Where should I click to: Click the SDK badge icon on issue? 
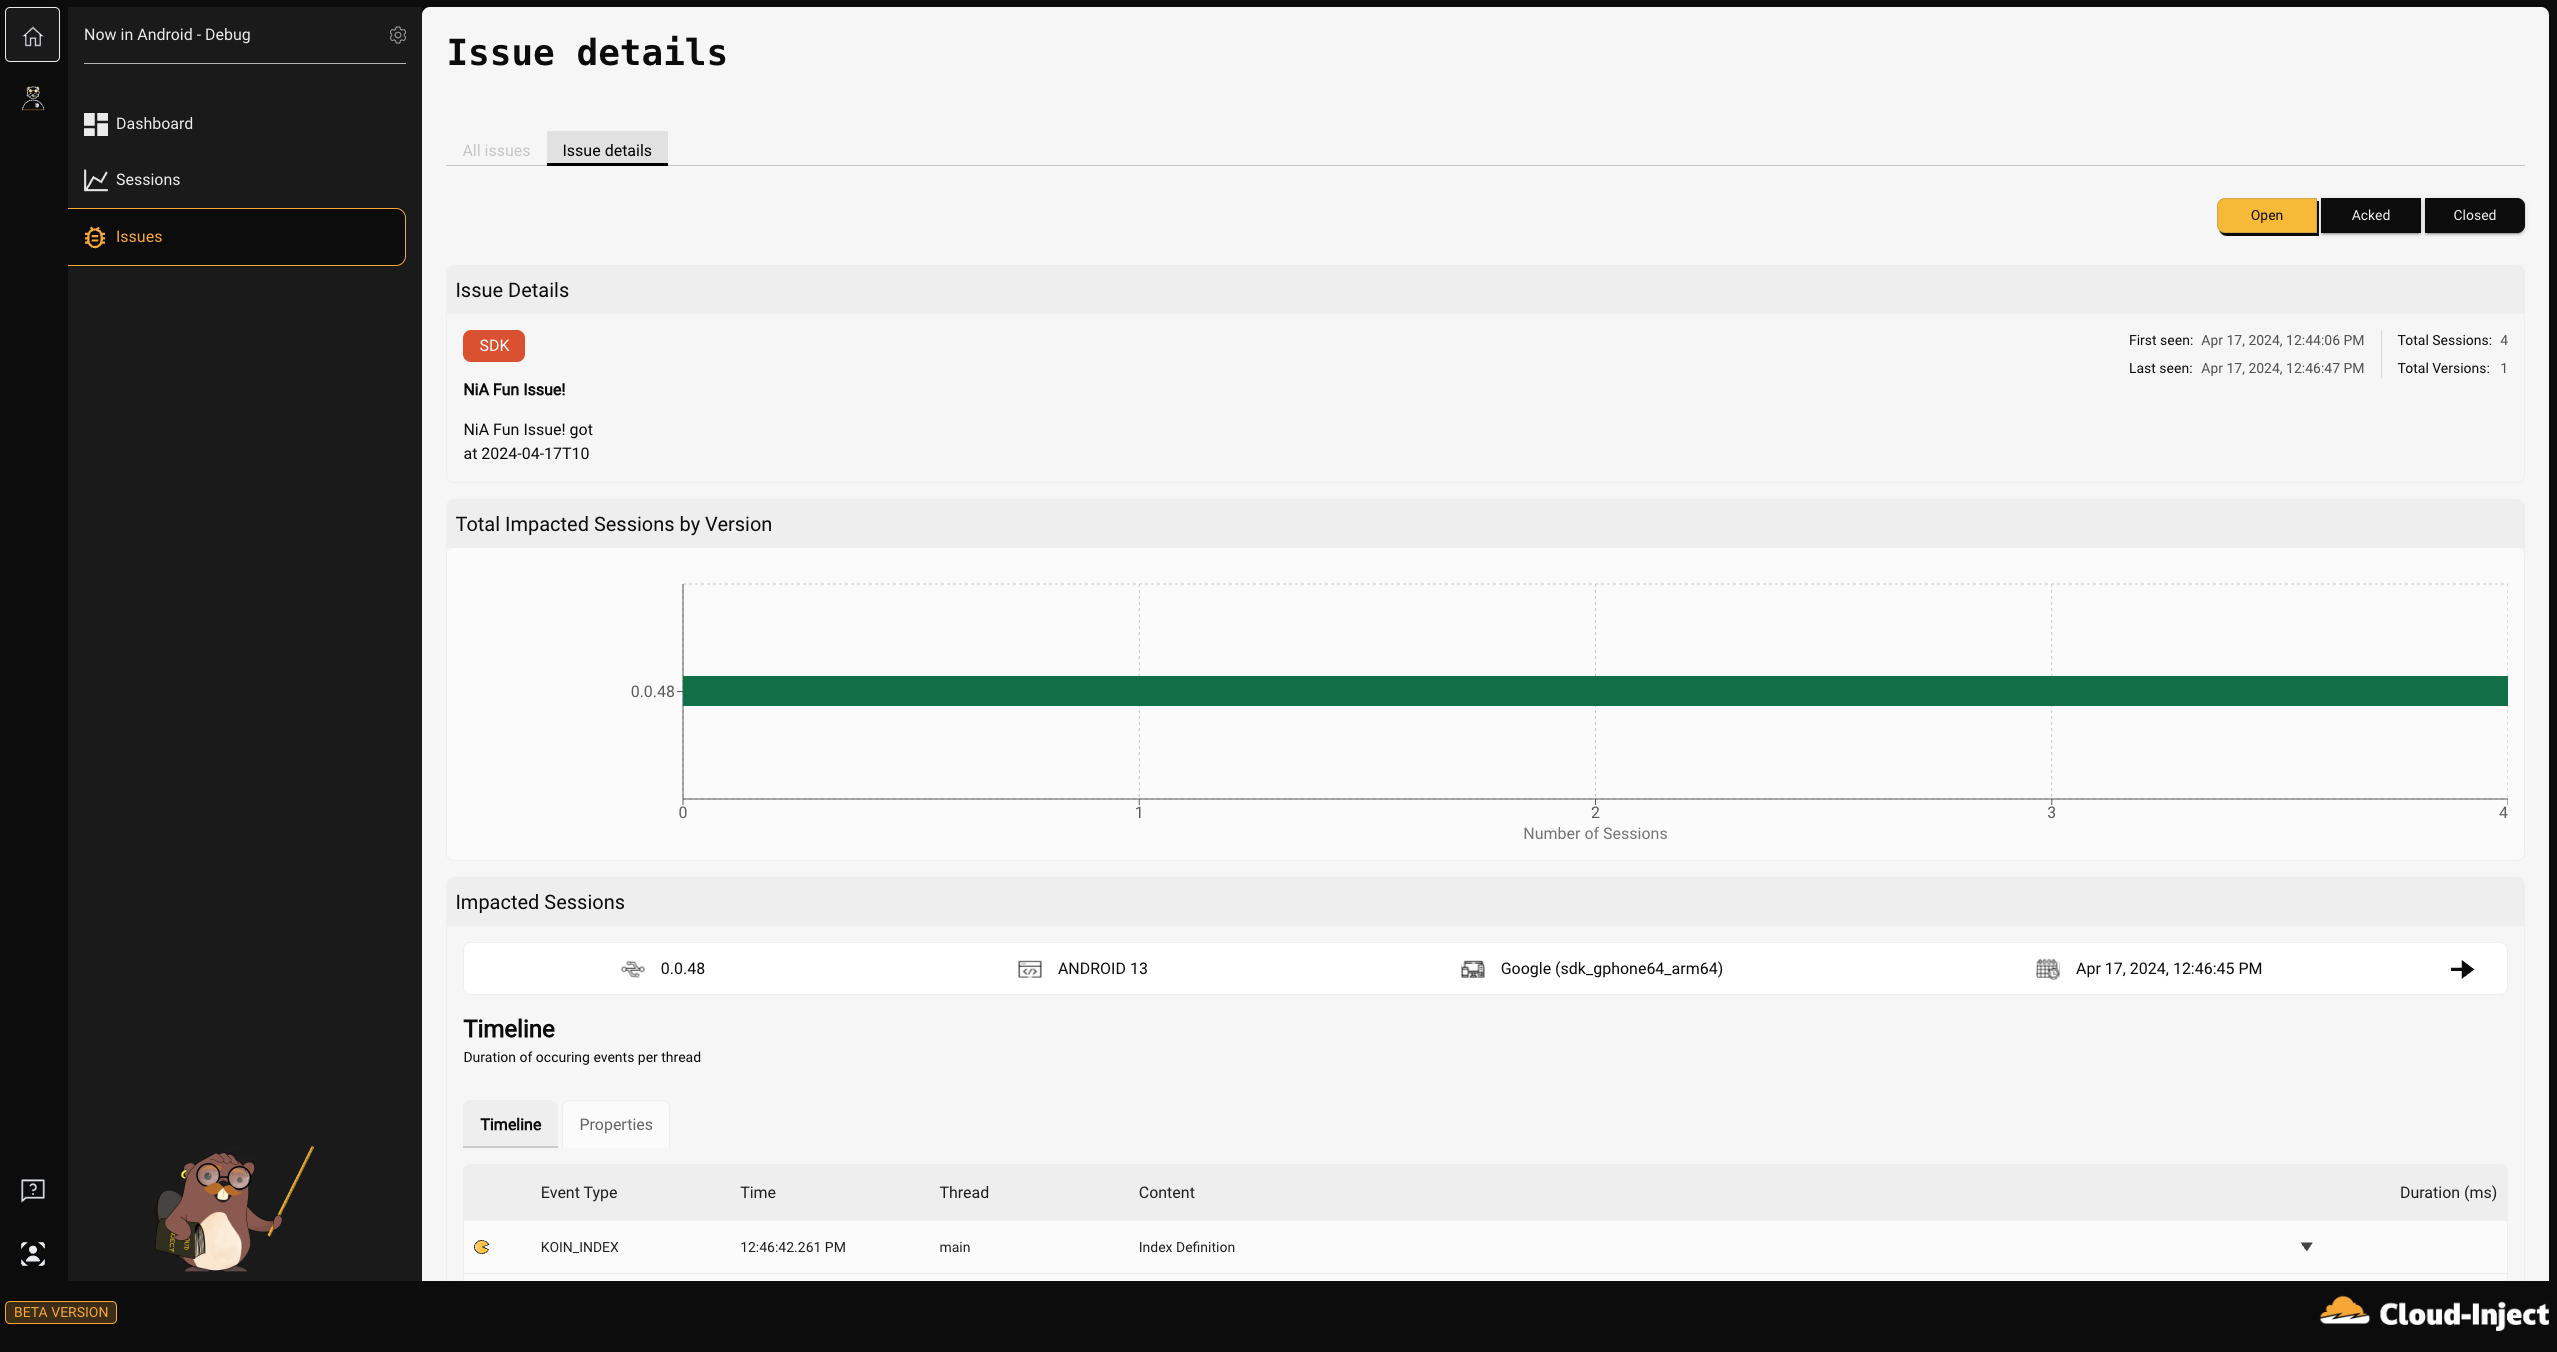[492, 347]
